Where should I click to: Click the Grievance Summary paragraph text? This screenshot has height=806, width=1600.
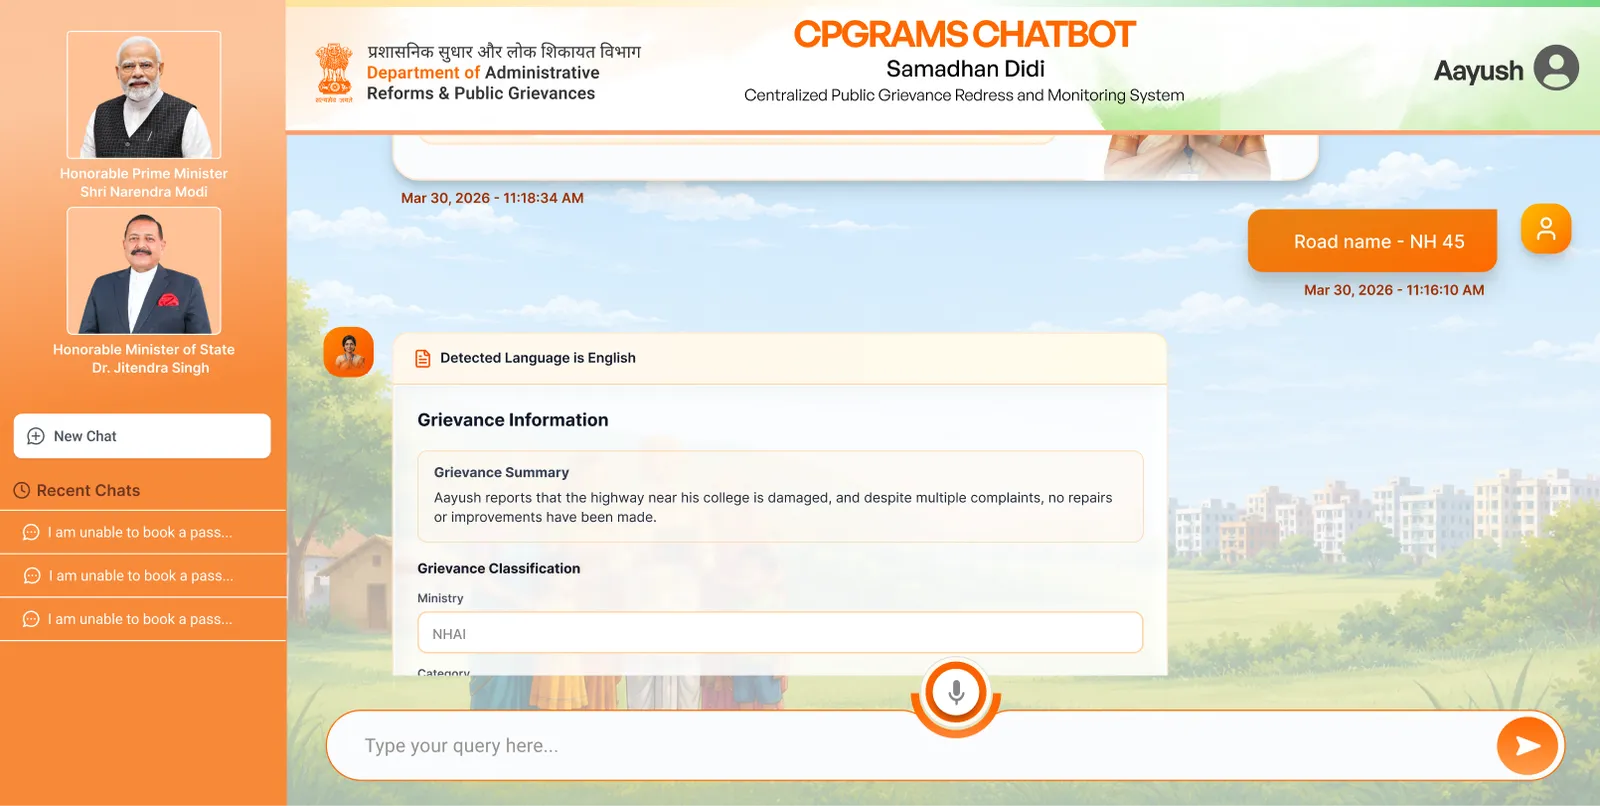(773, 507)
